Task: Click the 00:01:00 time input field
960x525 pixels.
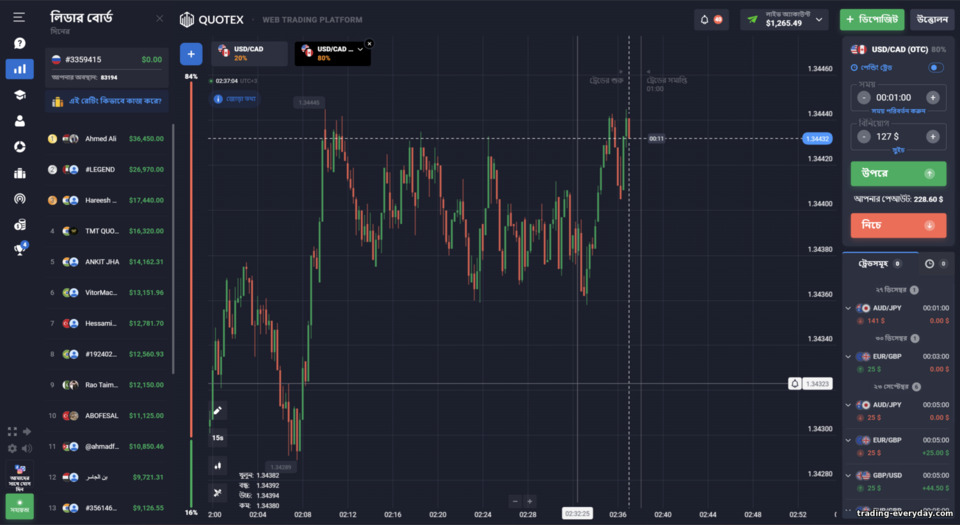Action: coord(898,97)
